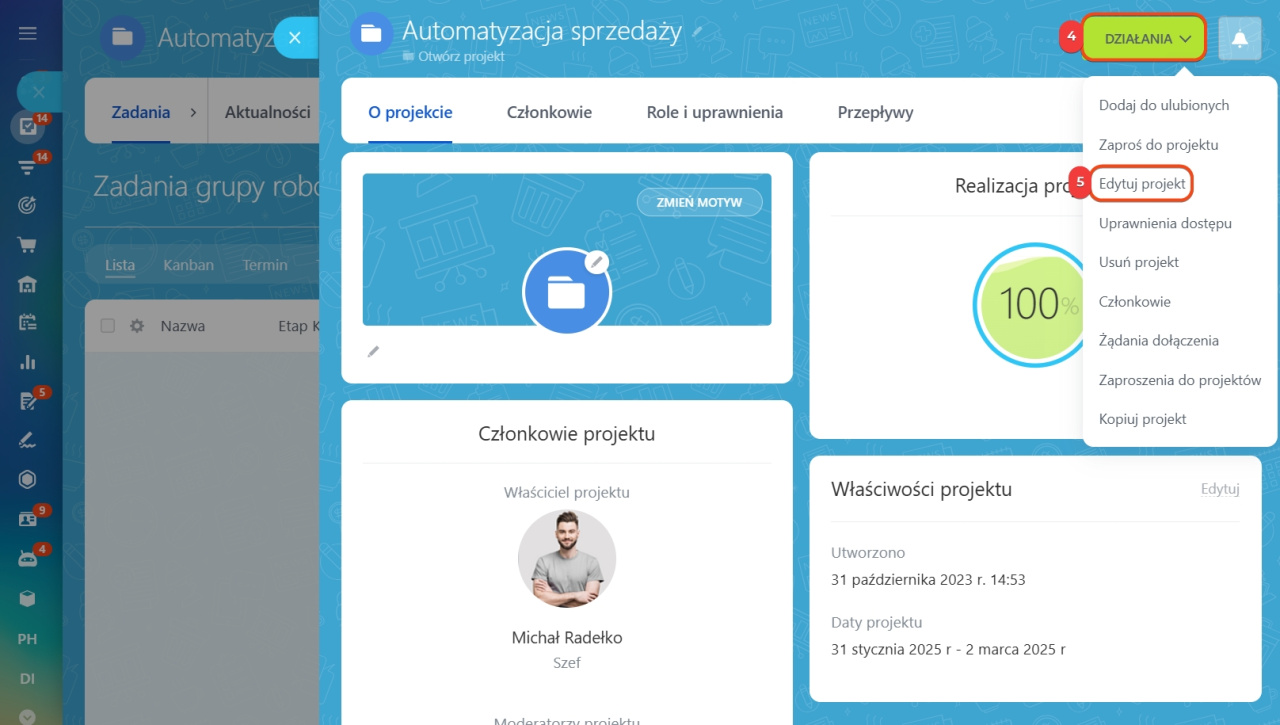Open the hamburger menu in left sidebar

click(x=28, y=33)
